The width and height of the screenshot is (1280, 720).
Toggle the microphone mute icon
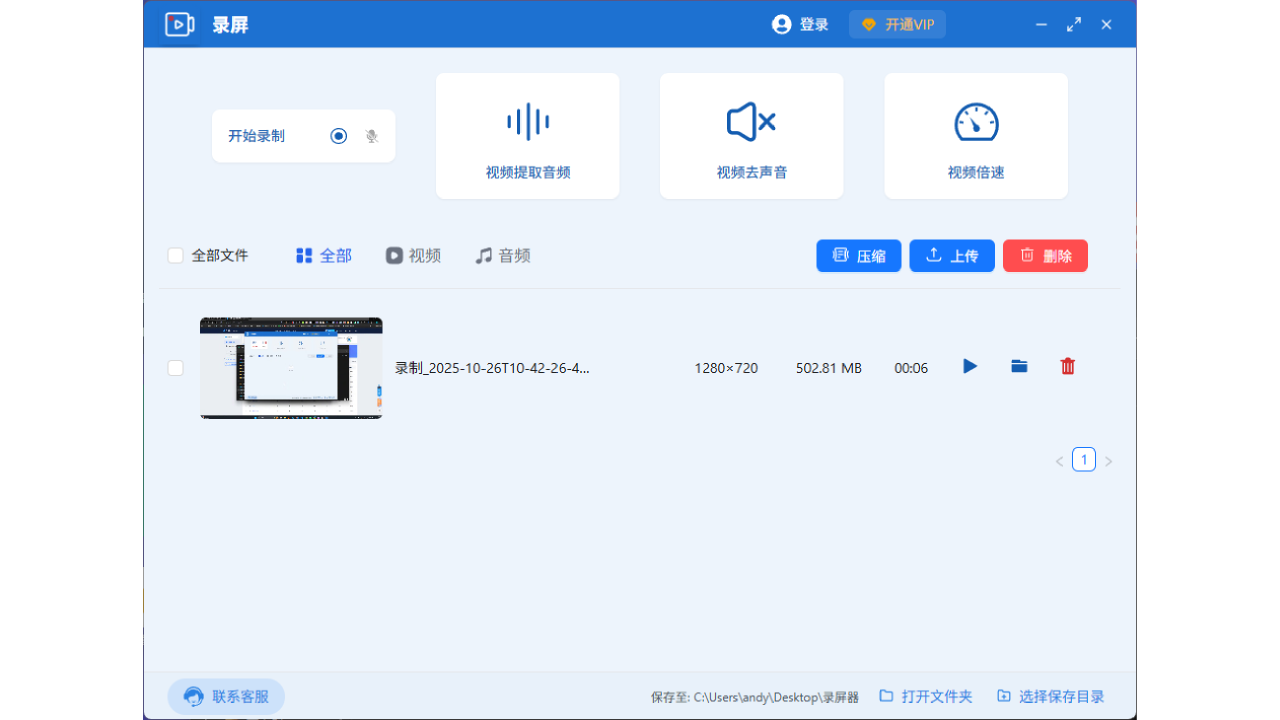point(371,135)
